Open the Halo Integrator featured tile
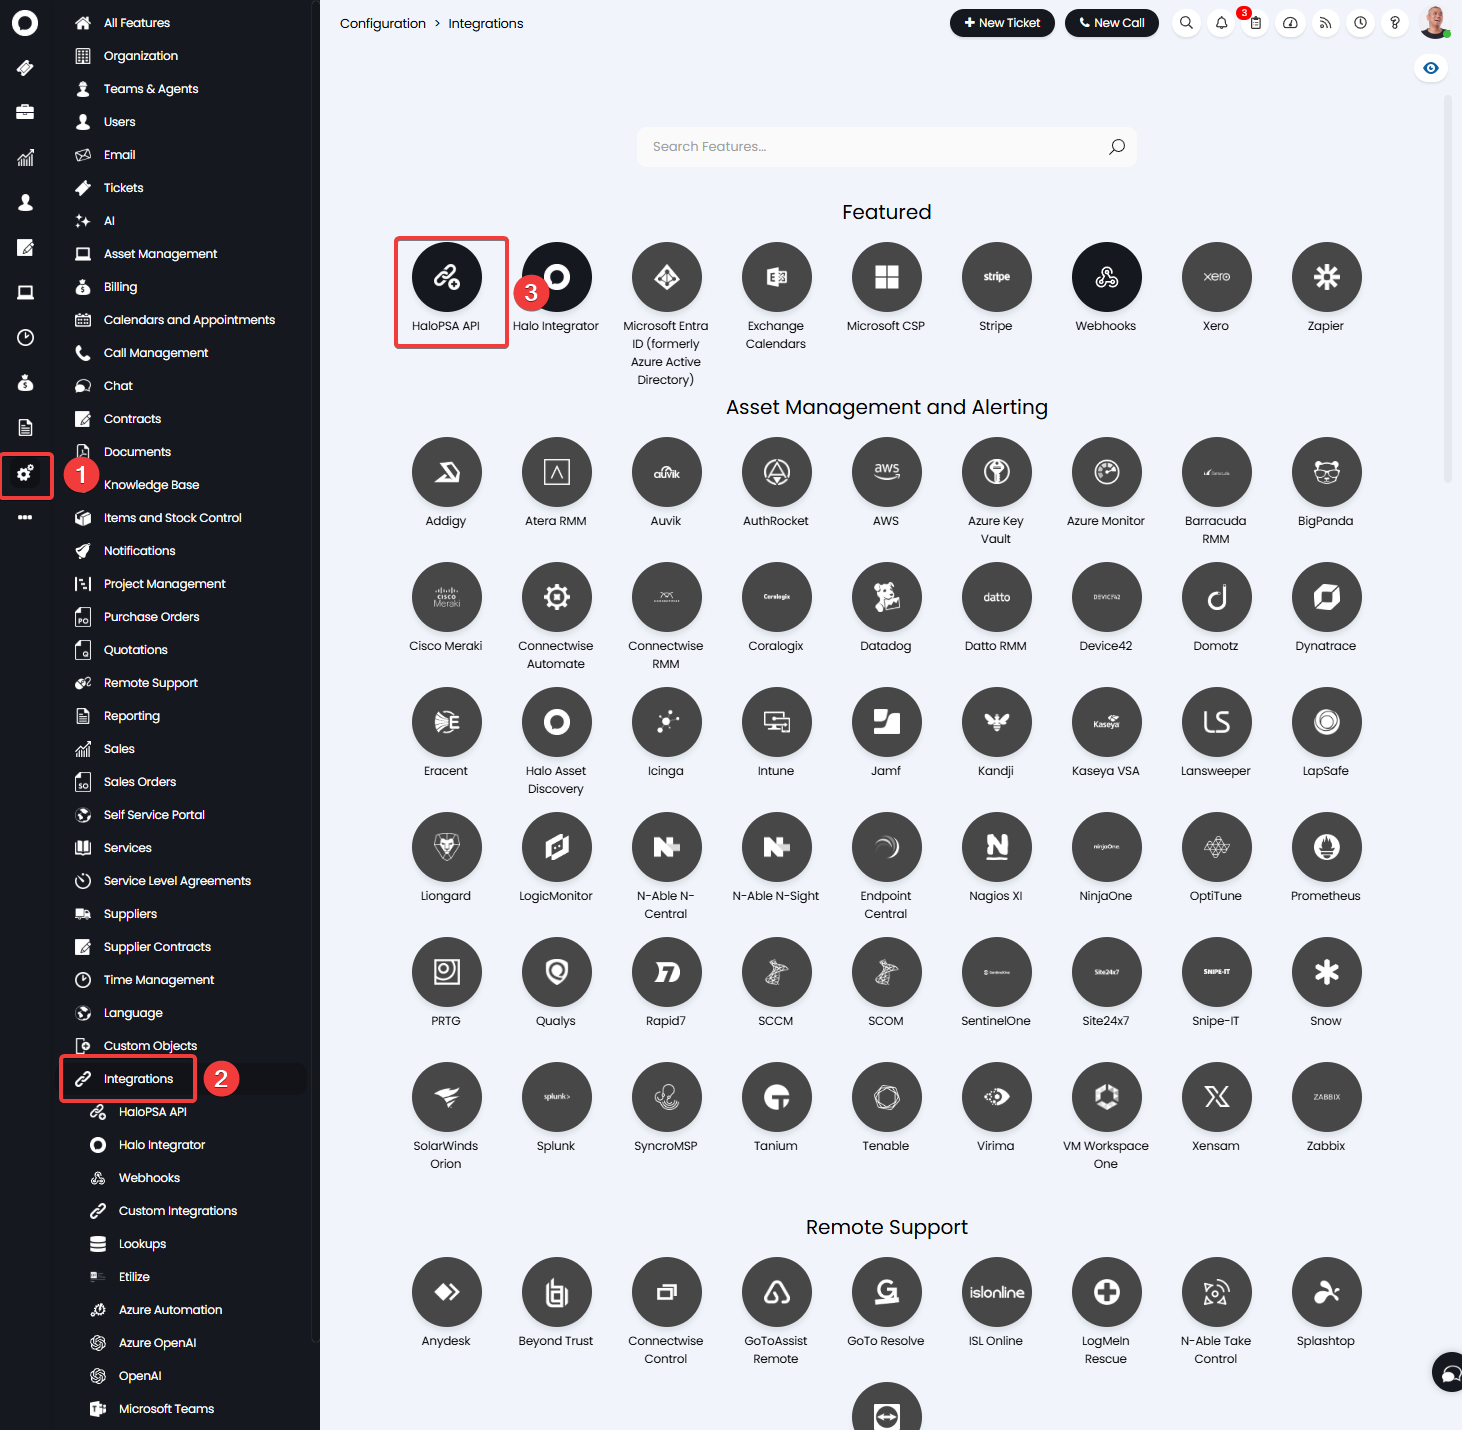Viewport: 1462px width, 1430px height. pos(557,277)
